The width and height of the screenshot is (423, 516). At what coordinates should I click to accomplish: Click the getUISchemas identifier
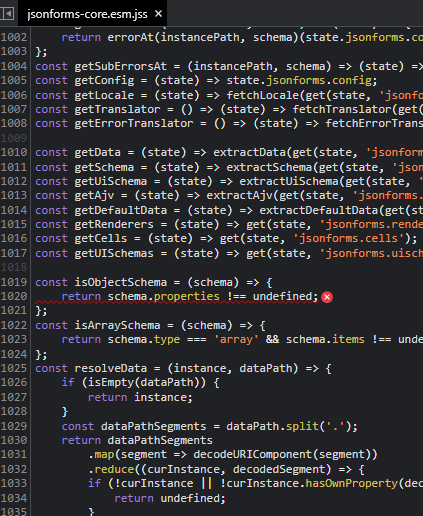point(114,253)
